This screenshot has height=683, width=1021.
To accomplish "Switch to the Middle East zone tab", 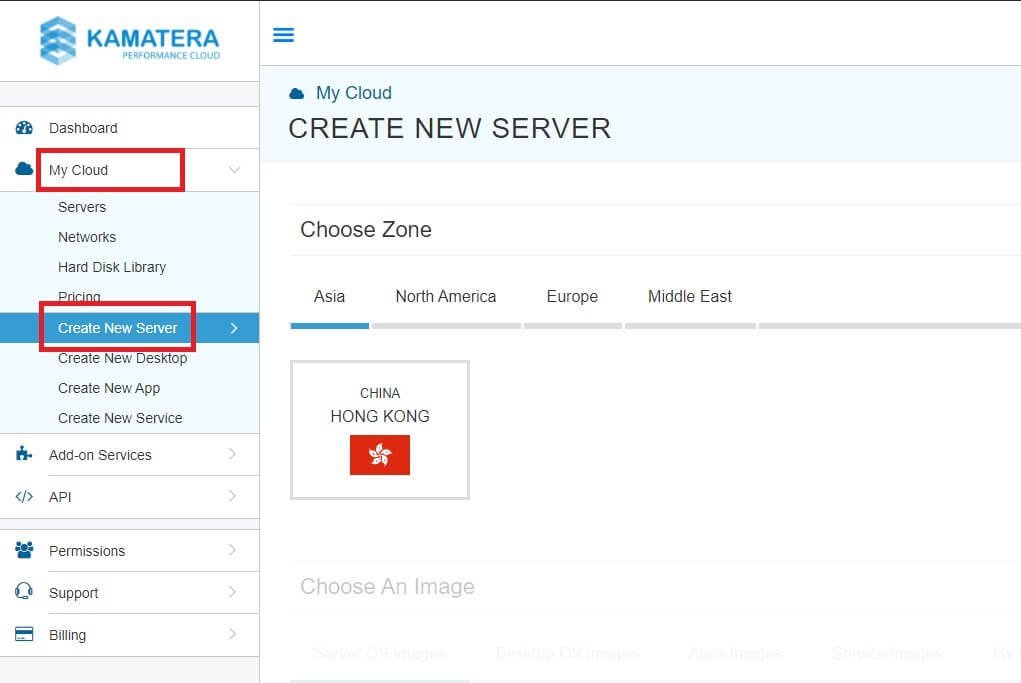I will (690, 297).
